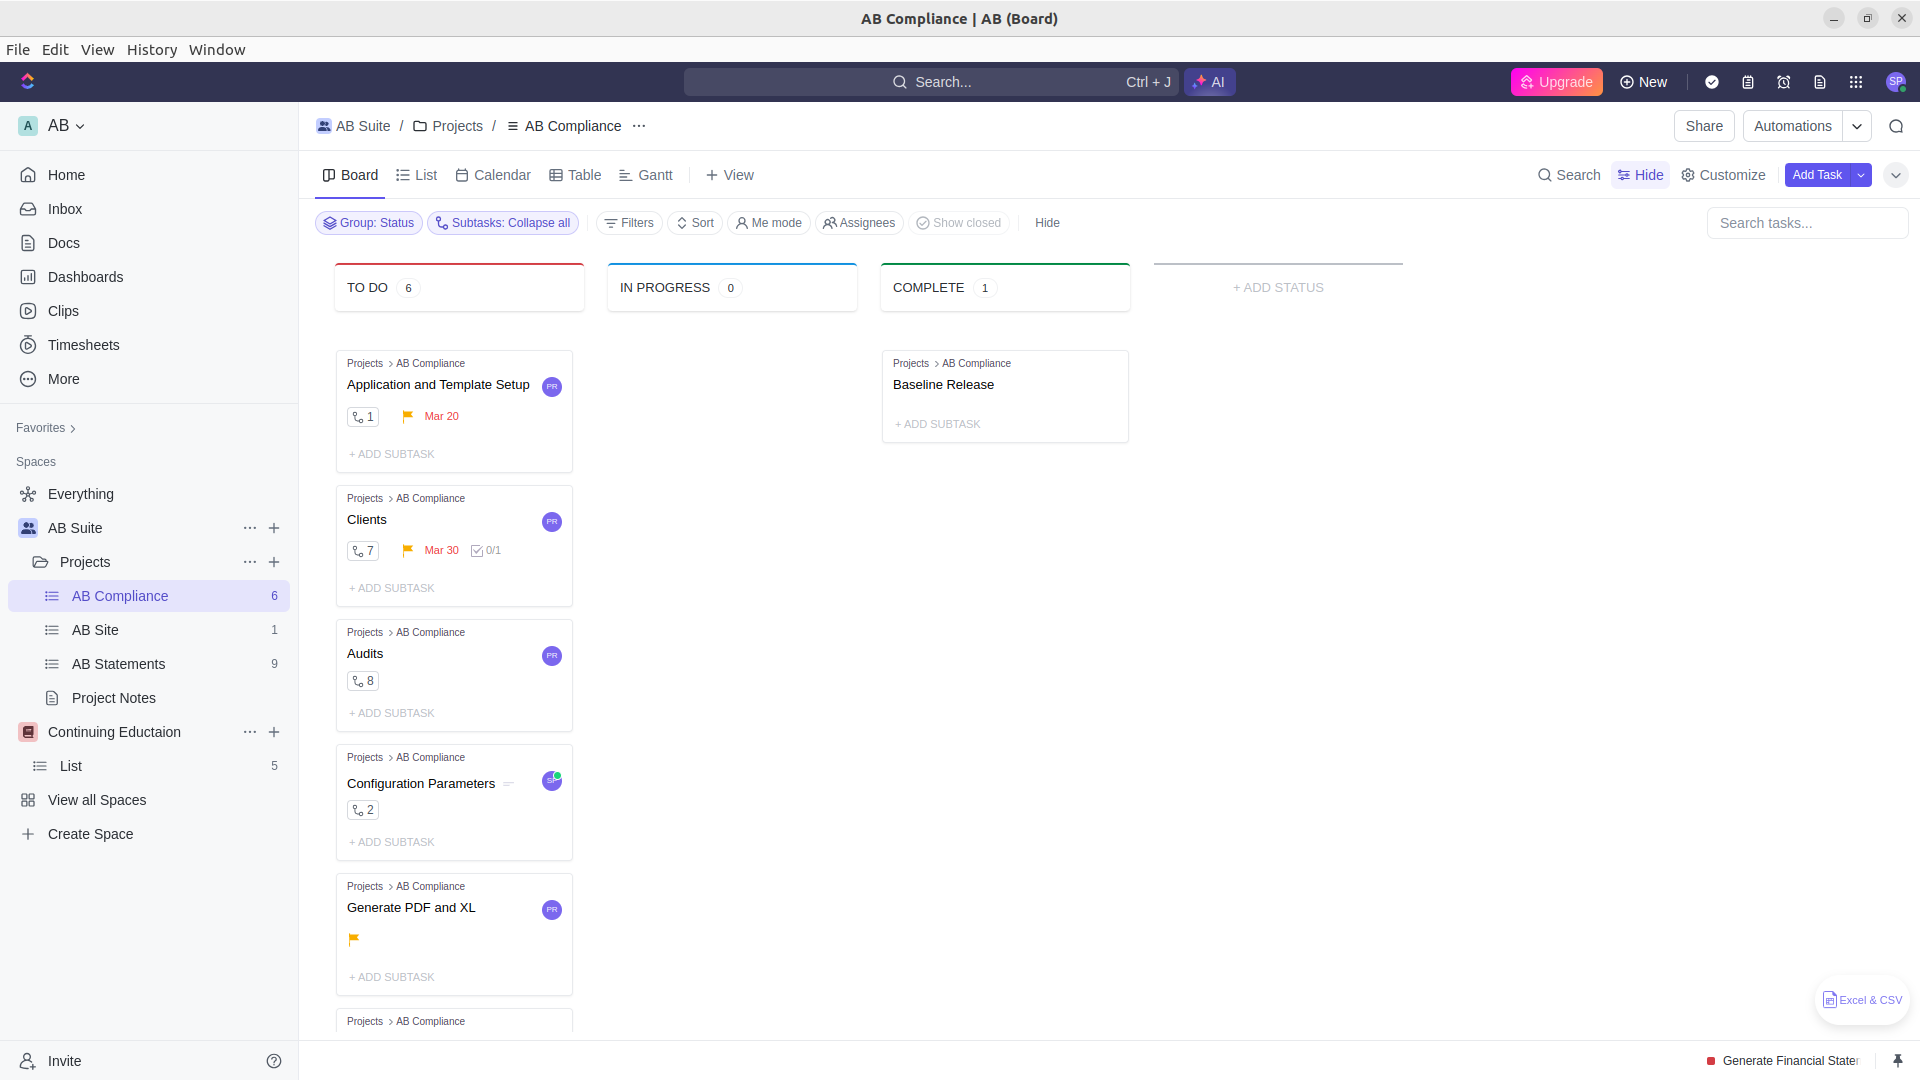Switch to the Gantt view tab
The height and width of the screenshot is (1080, 1920).
click(646, 175)
